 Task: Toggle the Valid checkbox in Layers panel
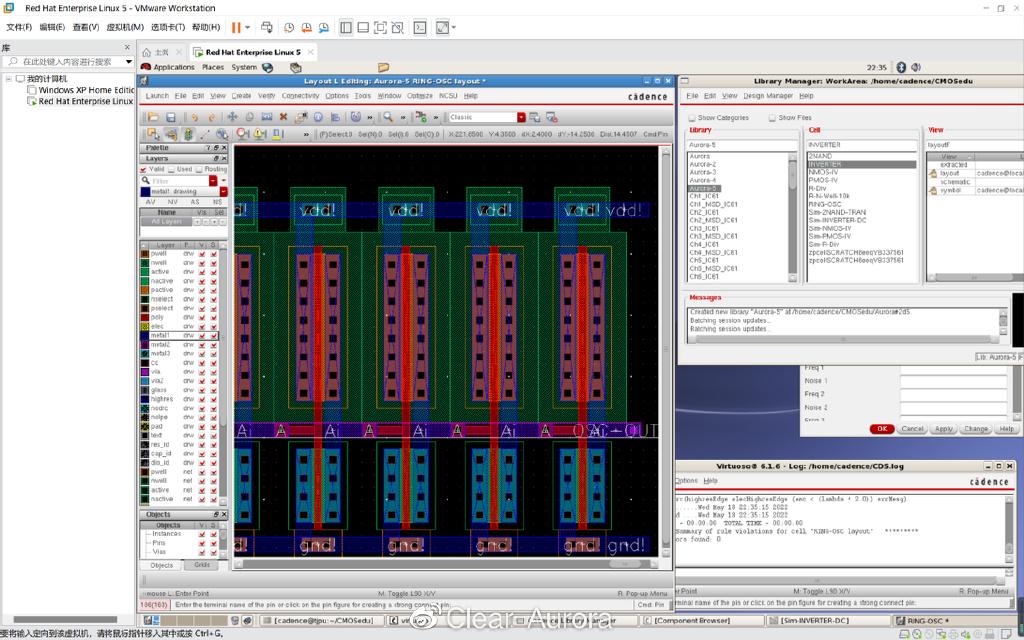(144, 169)
